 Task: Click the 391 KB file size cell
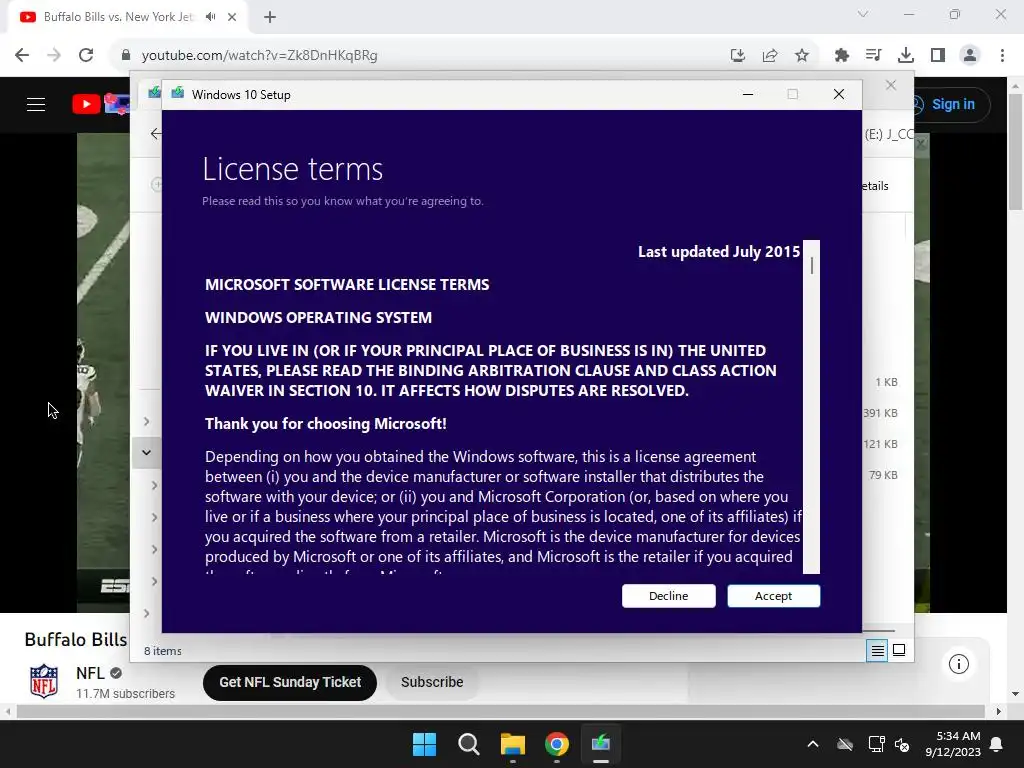click(x=880, y=413)
